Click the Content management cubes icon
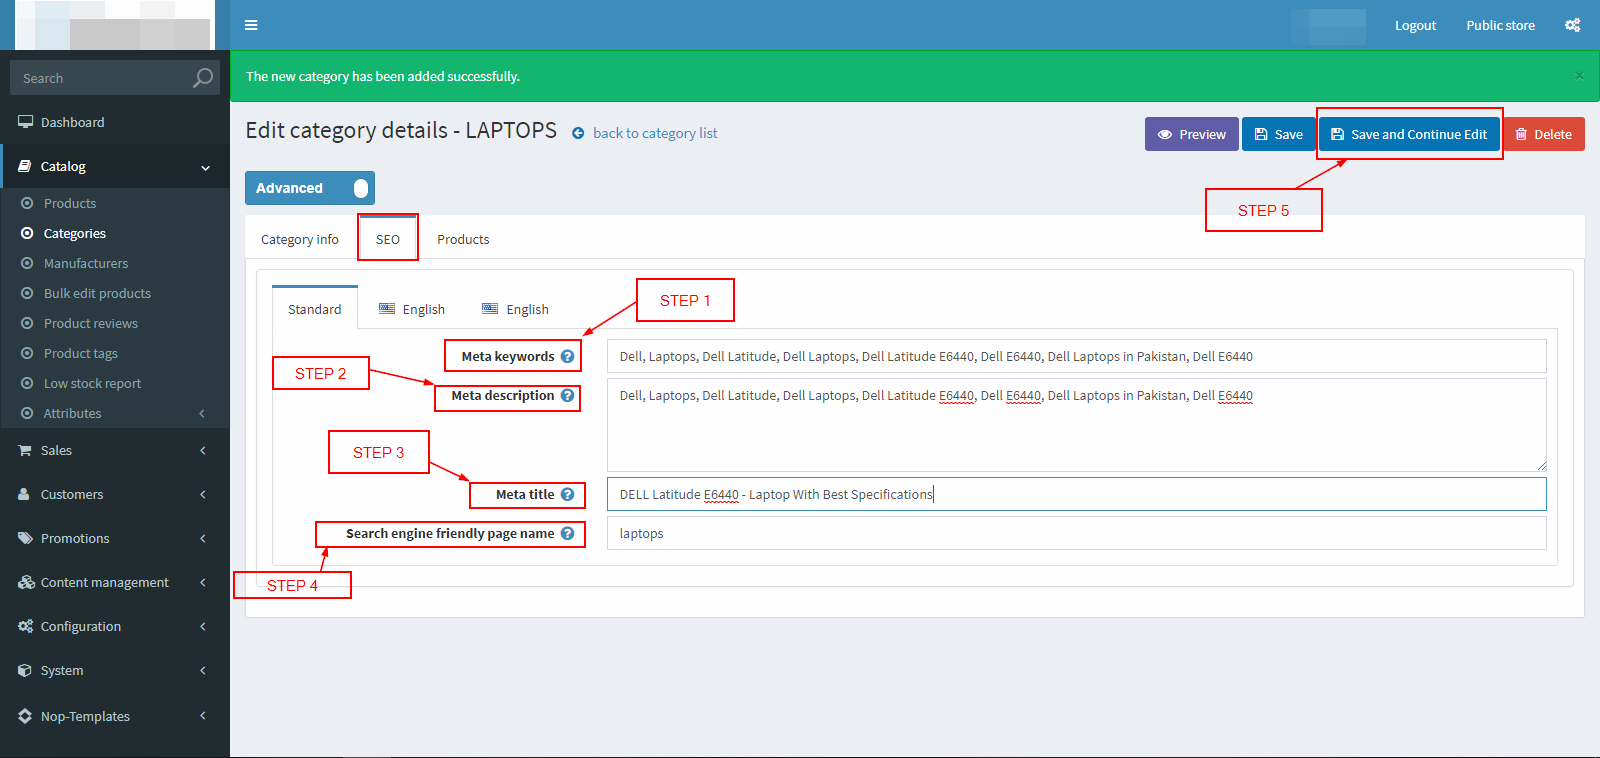Viewport: 1600px width, 758px height. pos(26,582)
